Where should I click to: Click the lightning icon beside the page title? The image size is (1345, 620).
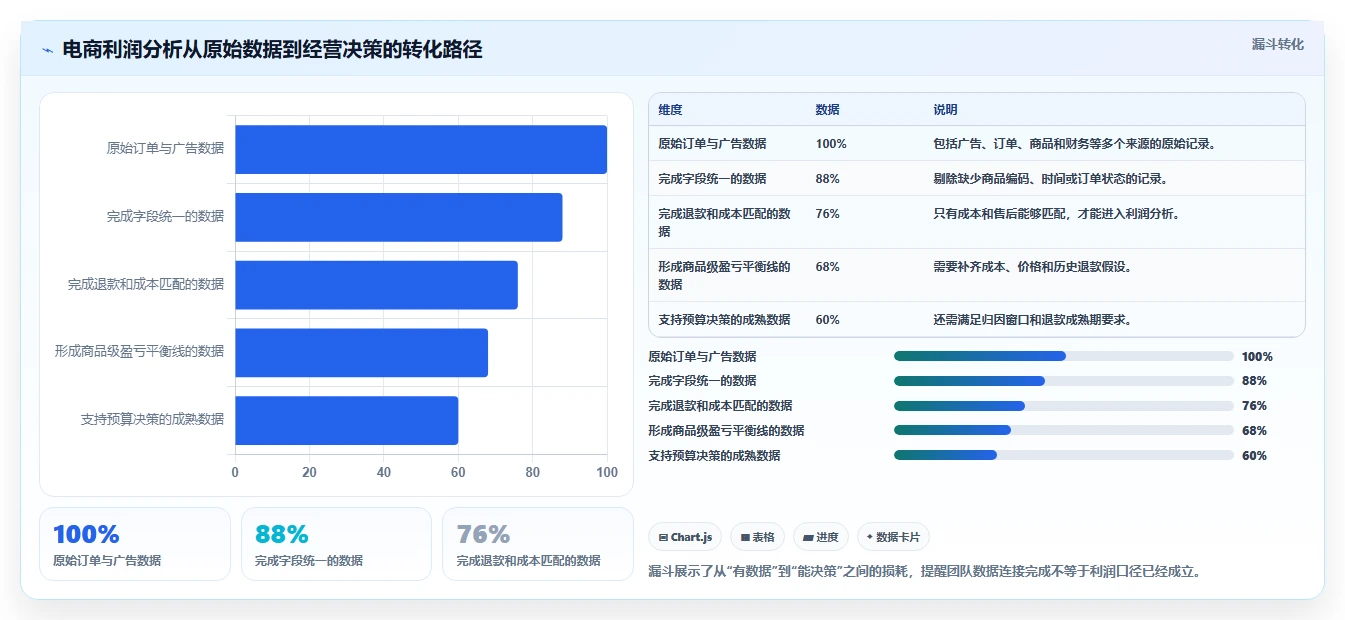48,50
